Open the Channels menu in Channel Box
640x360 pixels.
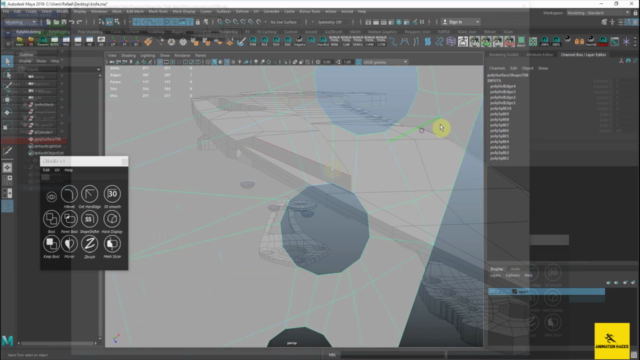click(x=497, y=68)
